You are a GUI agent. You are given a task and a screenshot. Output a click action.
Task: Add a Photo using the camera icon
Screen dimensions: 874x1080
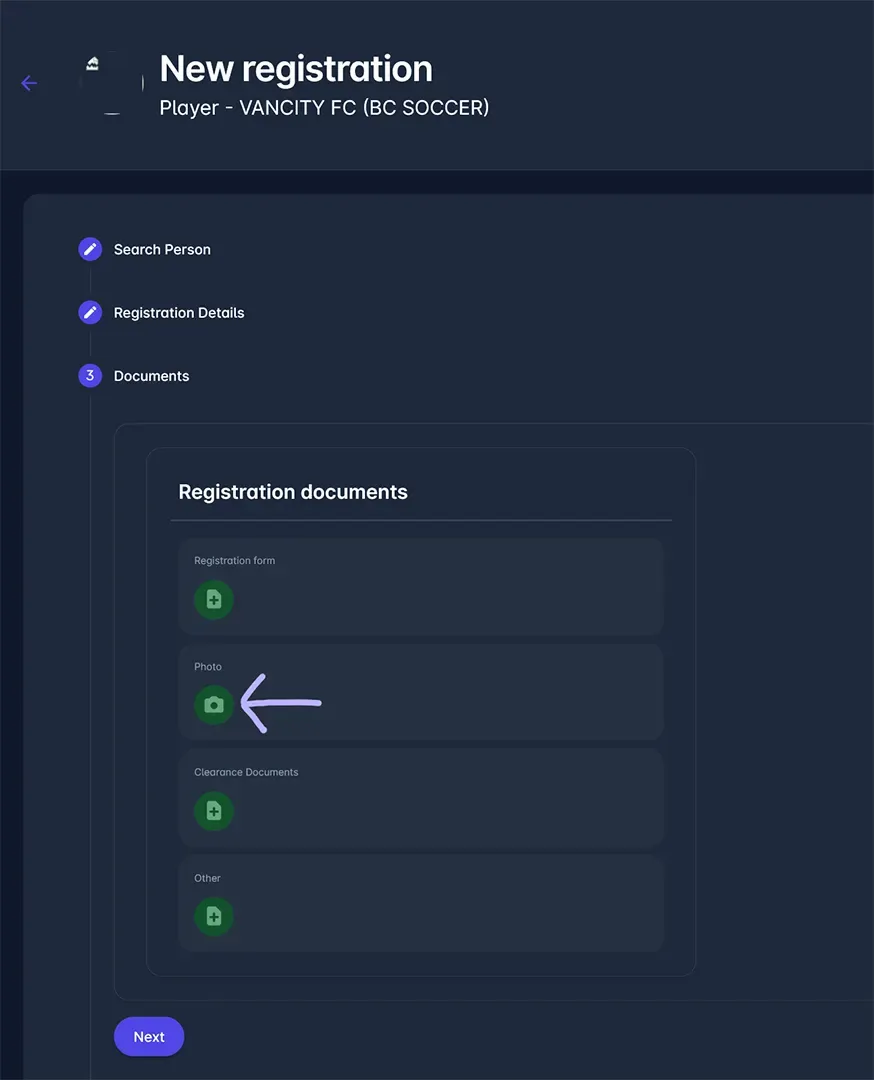point(213,705)
